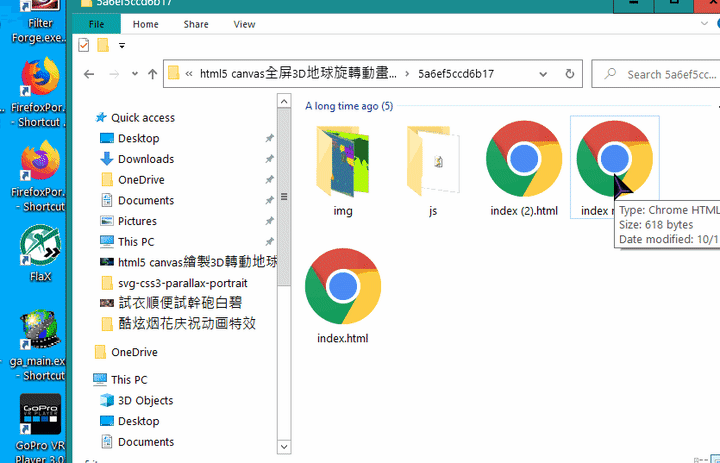Select the lower FirefoxPortable desktop shortcut
The image size is (720, 463).
[39, 176]
